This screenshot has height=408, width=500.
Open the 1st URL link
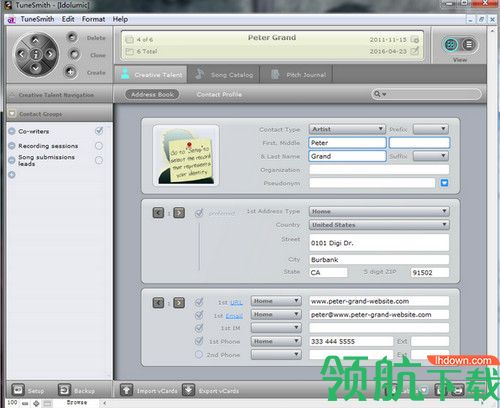coord(236,302)
